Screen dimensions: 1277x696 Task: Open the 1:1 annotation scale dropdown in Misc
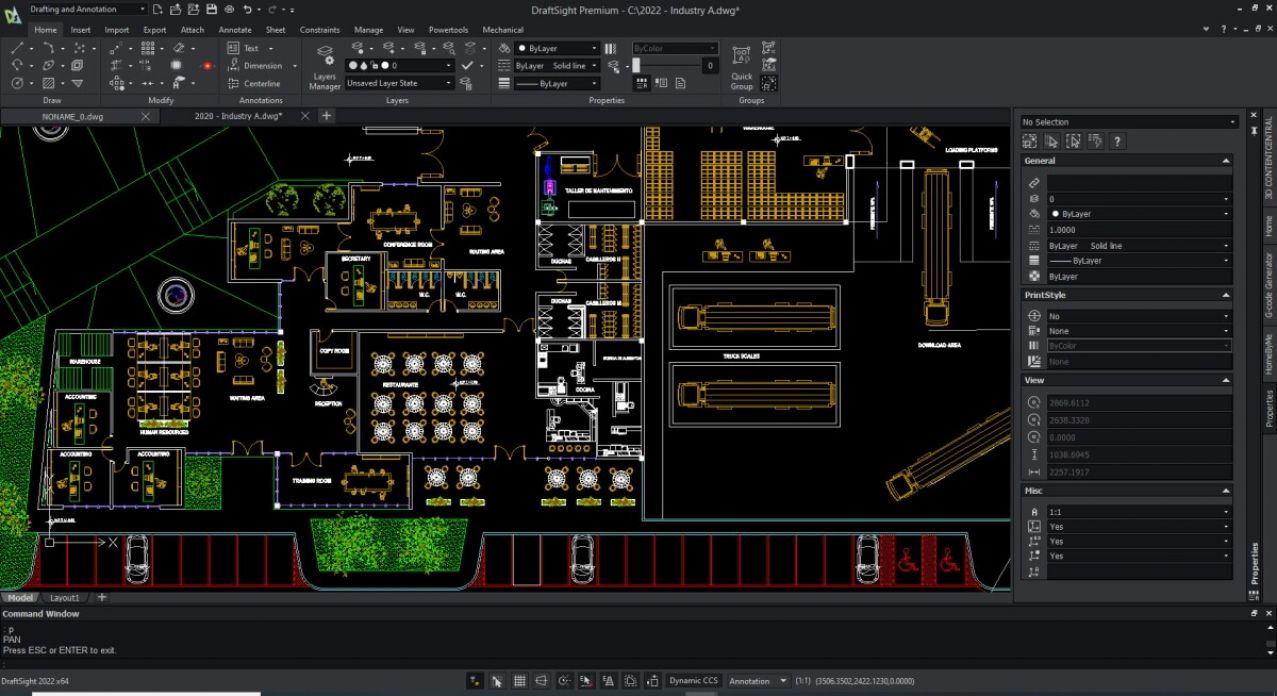(1139, 511)
